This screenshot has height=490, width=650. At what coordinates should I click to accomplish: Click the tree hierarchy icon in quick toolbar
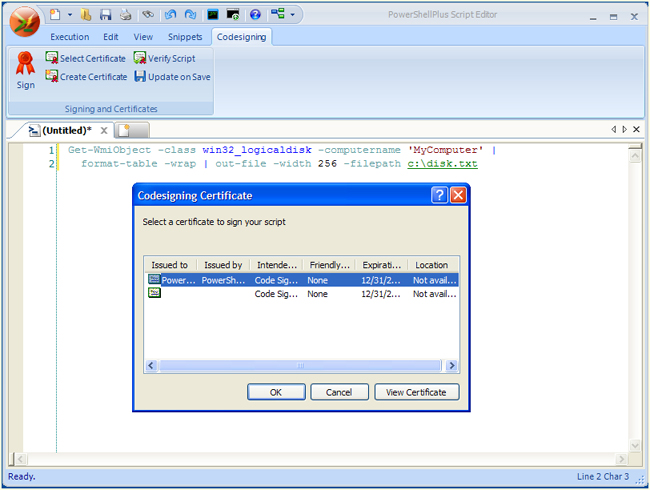pyautogui.click(x=278, y=14)
